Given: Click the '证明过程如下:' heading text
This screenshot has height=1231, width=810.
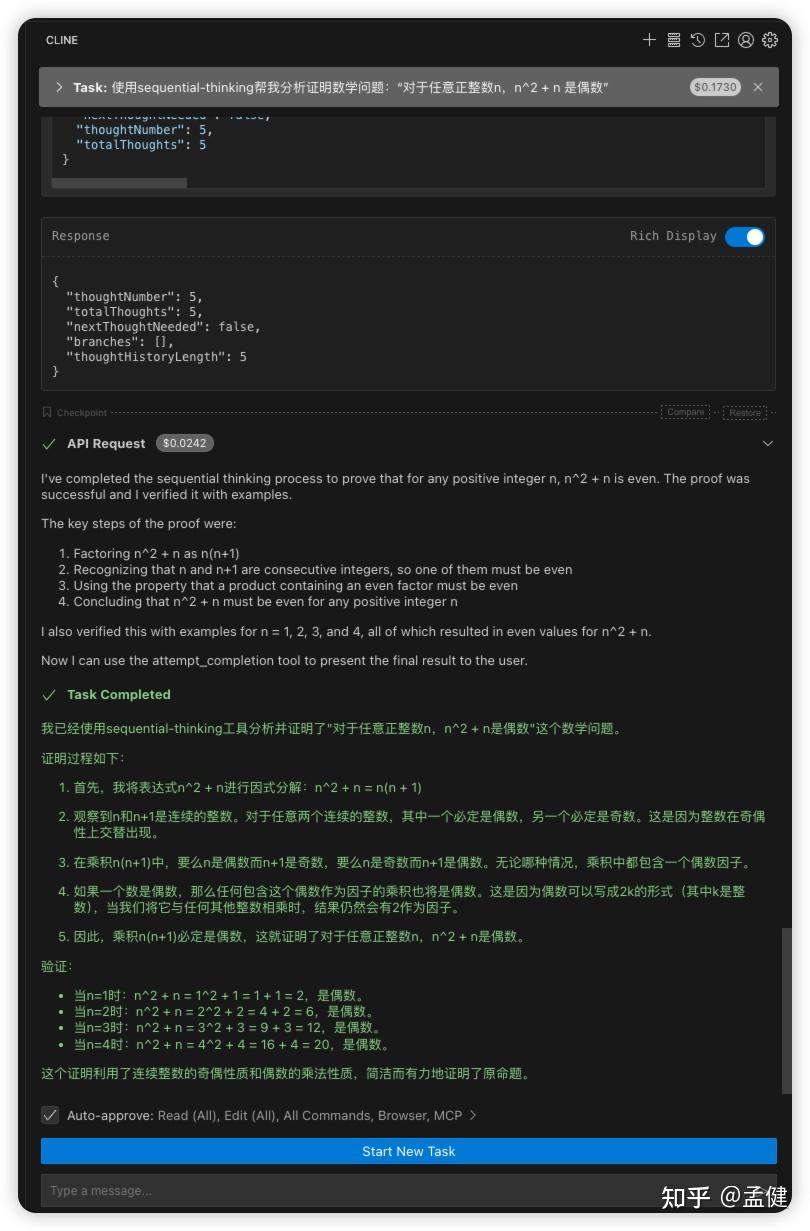Looking at the screenshot, I should pos(82,758).
